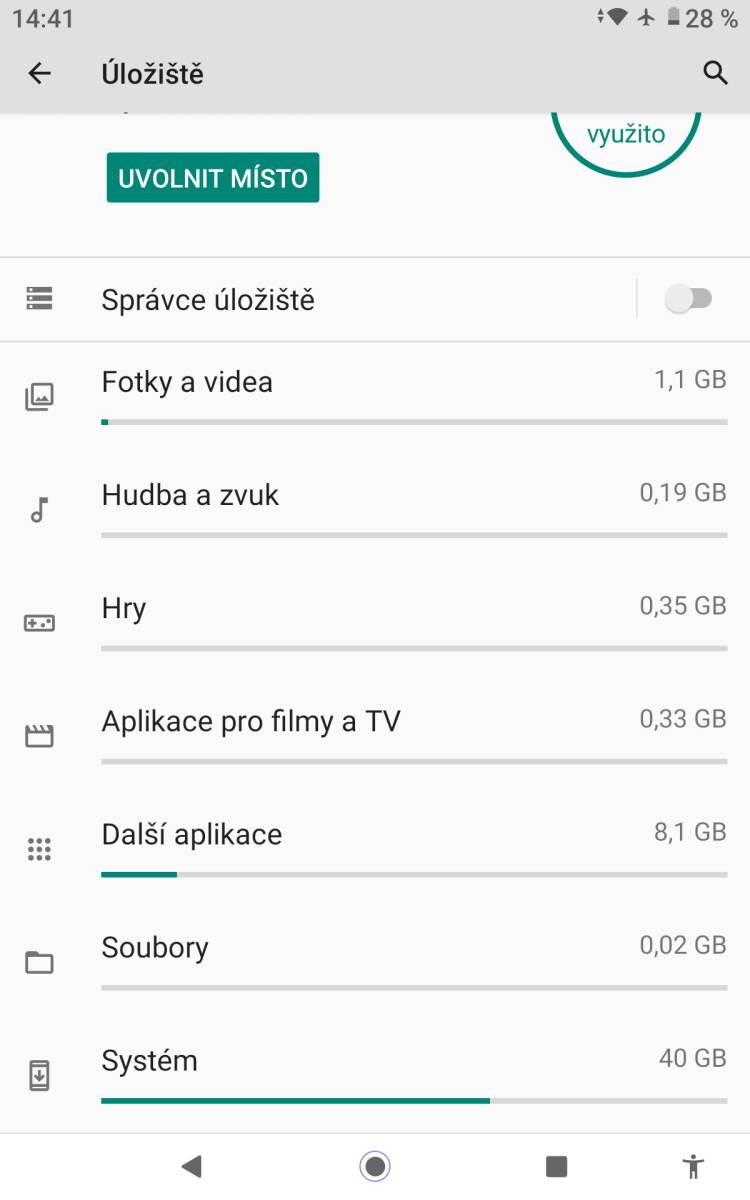This screenshot has height=1200, width=750.
Task: Open the Fotky a videa category
Action: 187,382
